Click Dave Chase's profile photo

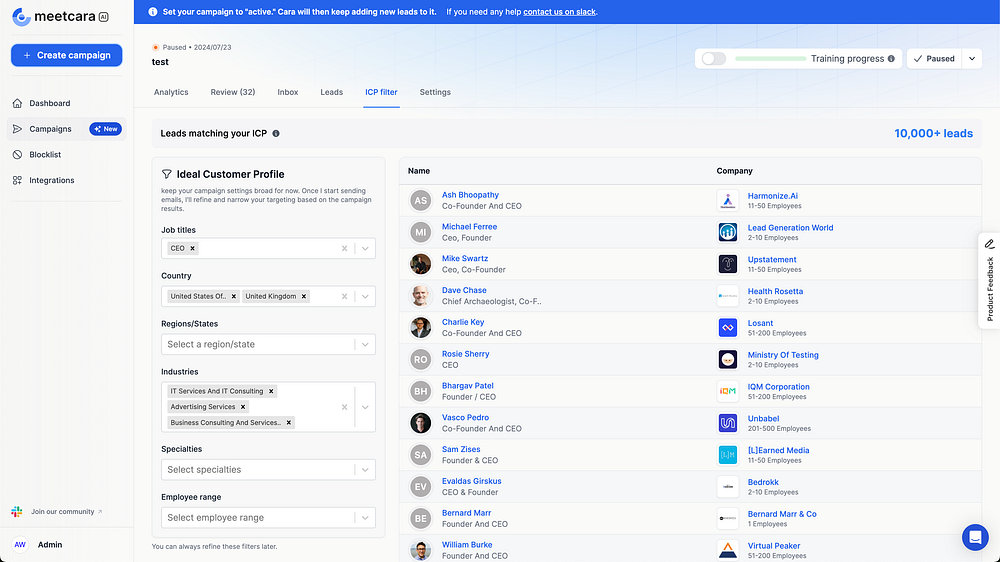420,296
